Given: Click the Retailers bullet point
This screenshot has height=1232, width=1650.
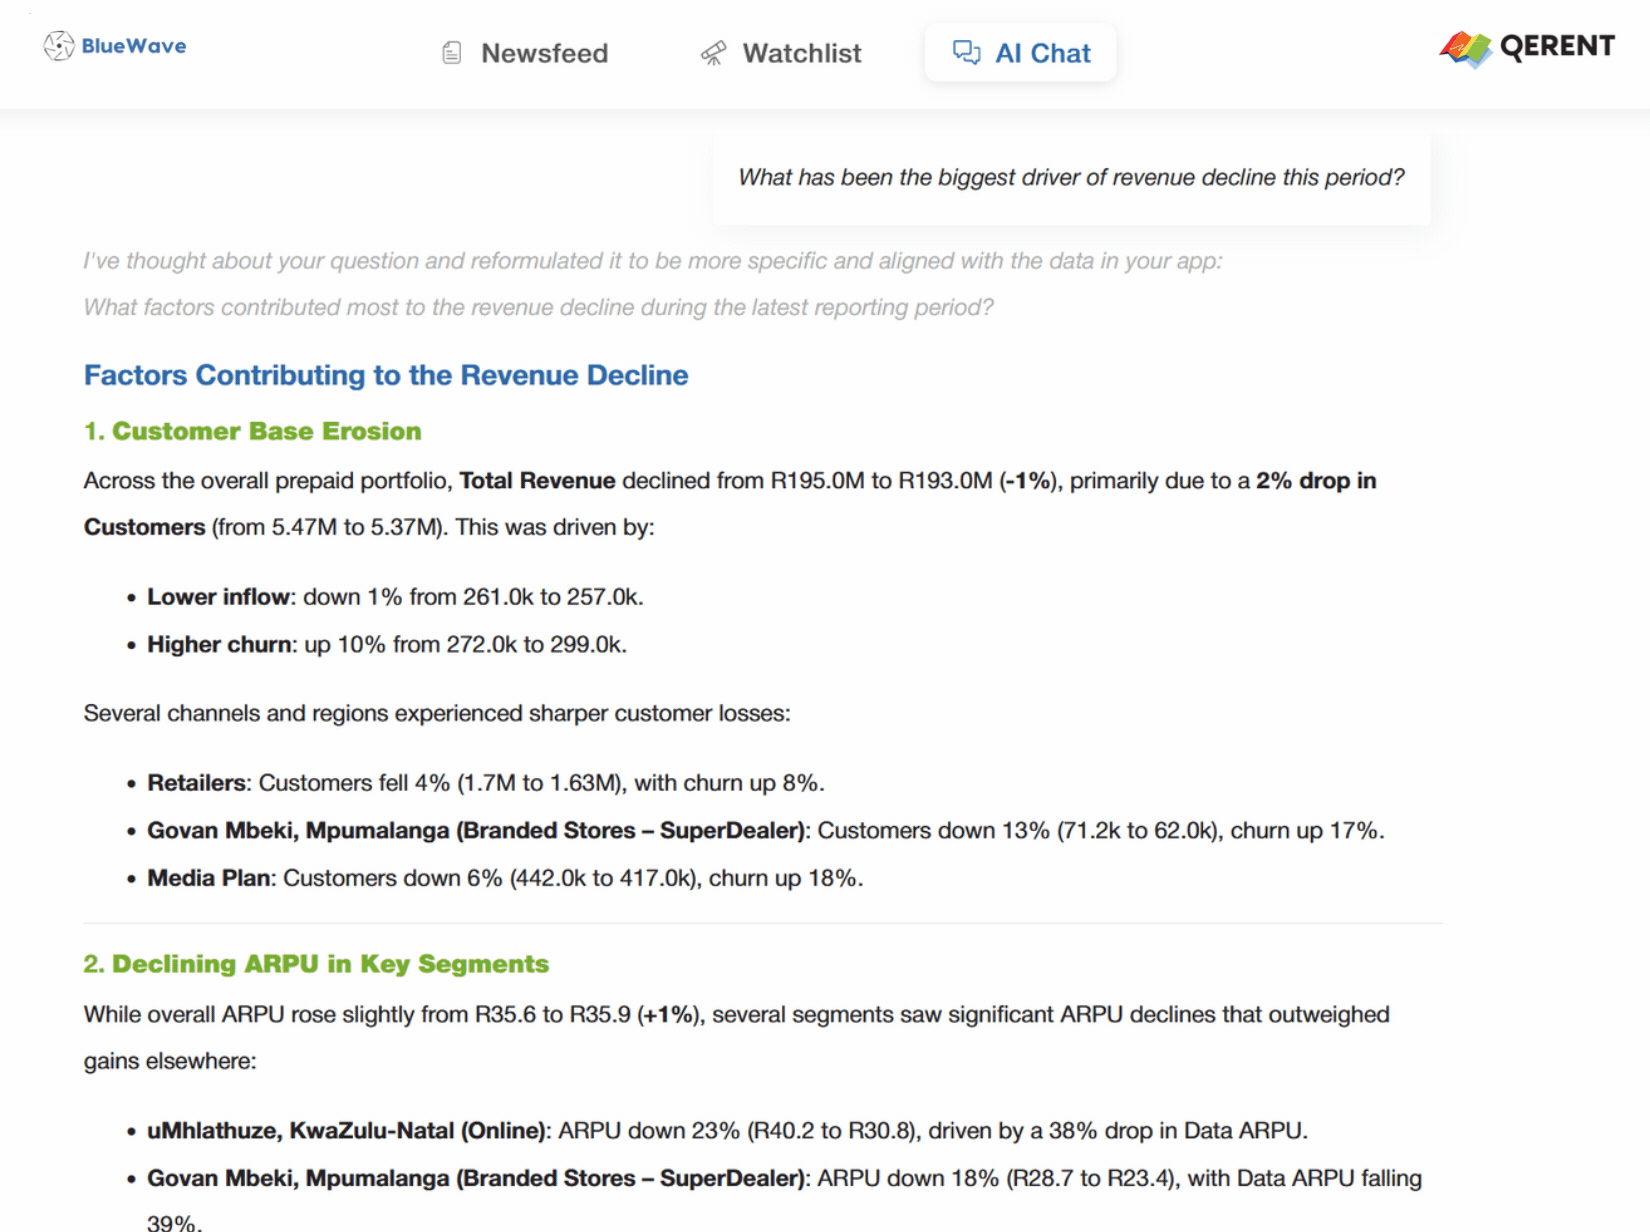Looking at the screenshot, I should click(x=485, y=783).
